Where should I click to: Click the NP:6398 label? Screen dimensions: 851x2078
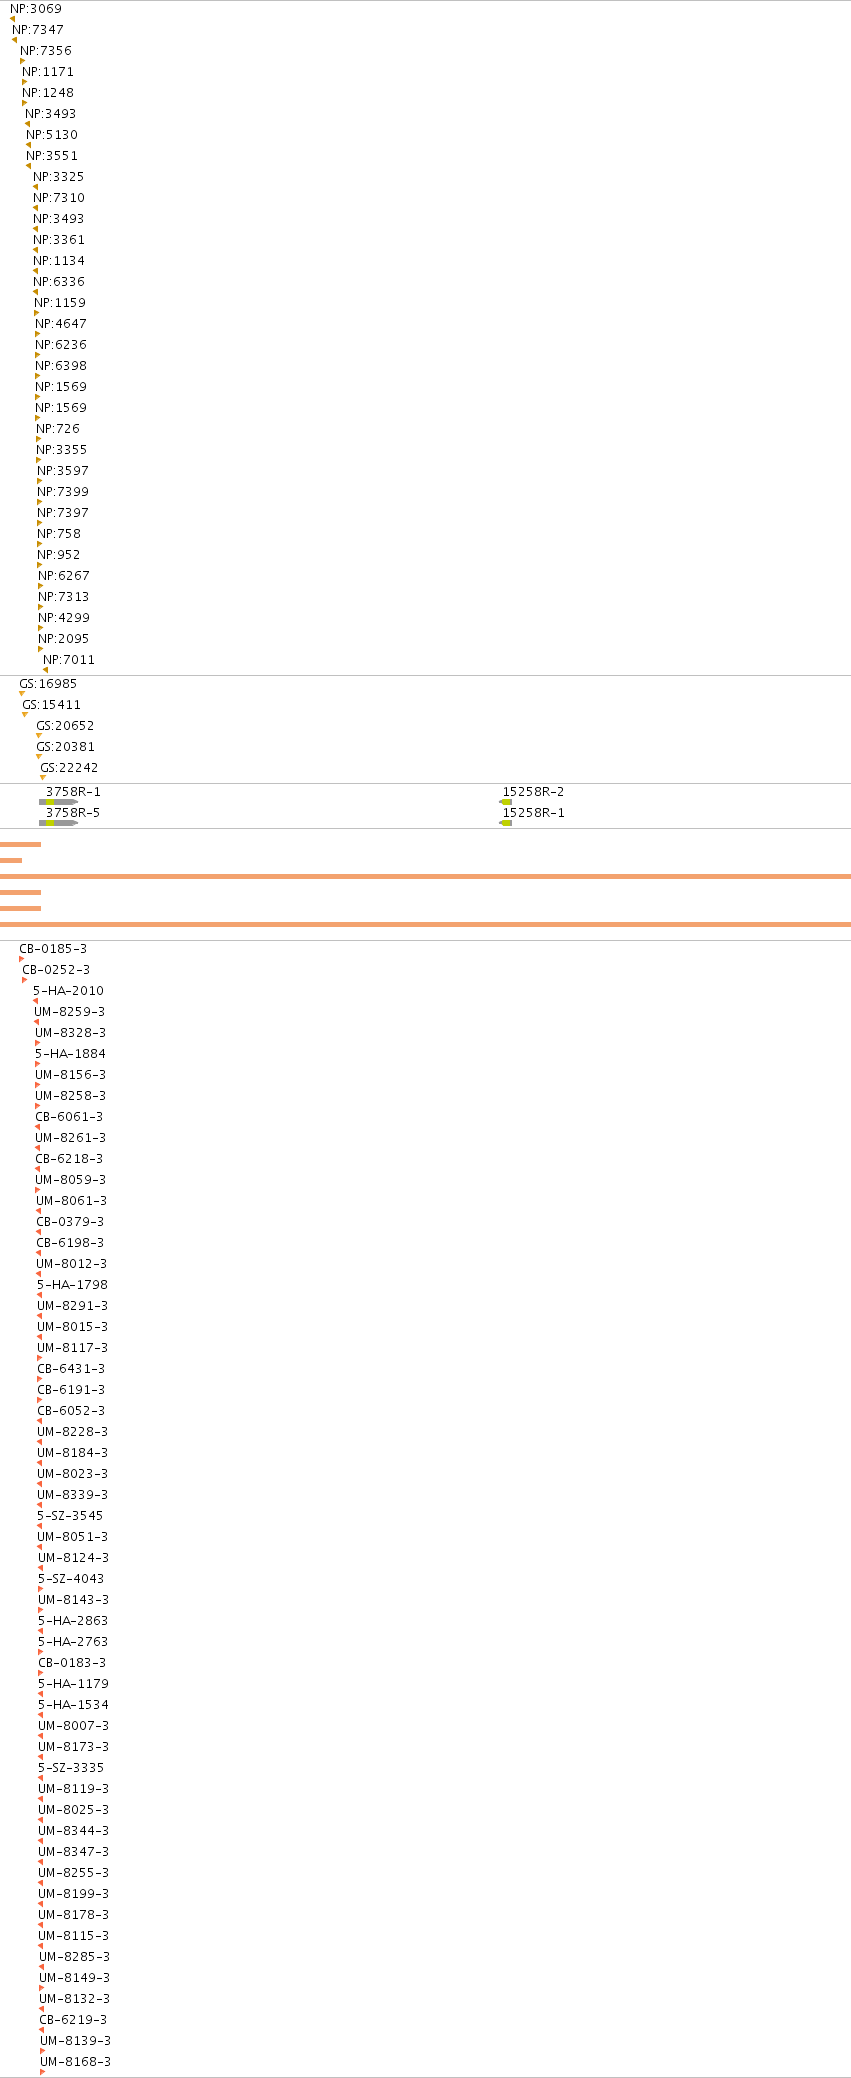point(61,366)
